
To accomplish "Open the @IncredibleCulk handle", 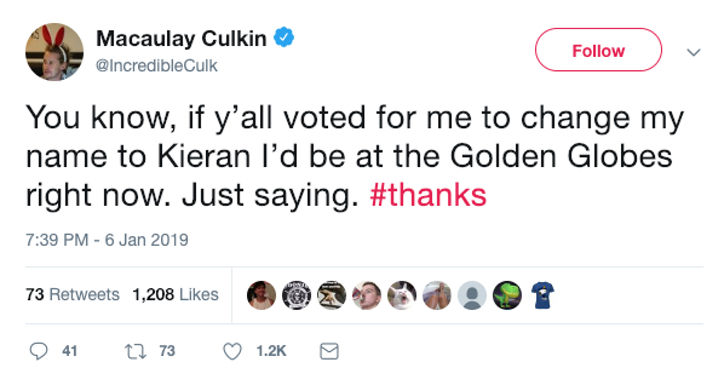I will tap(156, 65).
